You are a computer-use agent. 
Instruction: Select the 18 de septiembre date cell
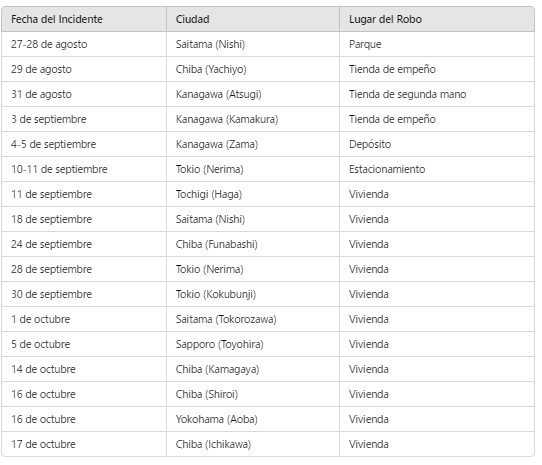point(84,219)
